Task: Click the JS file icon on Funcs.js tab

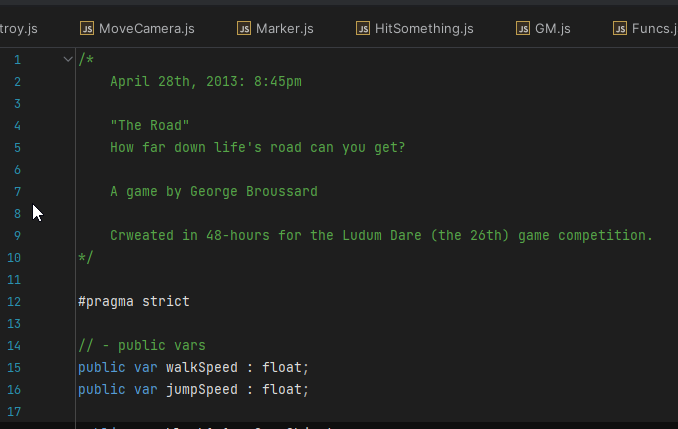Action: 620,29
